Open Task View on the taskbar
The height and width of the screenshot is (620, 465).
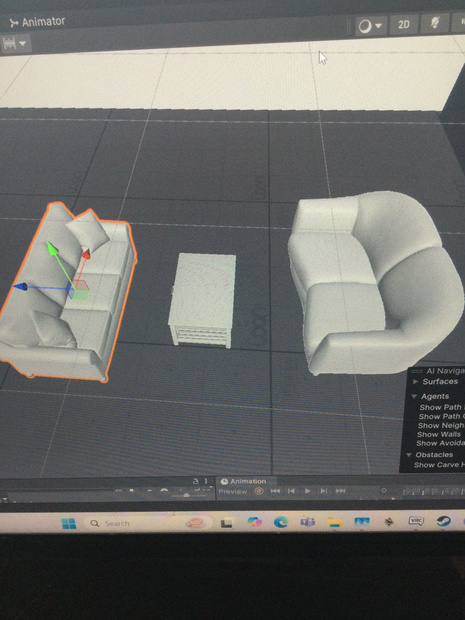click(x=227, y=523)
